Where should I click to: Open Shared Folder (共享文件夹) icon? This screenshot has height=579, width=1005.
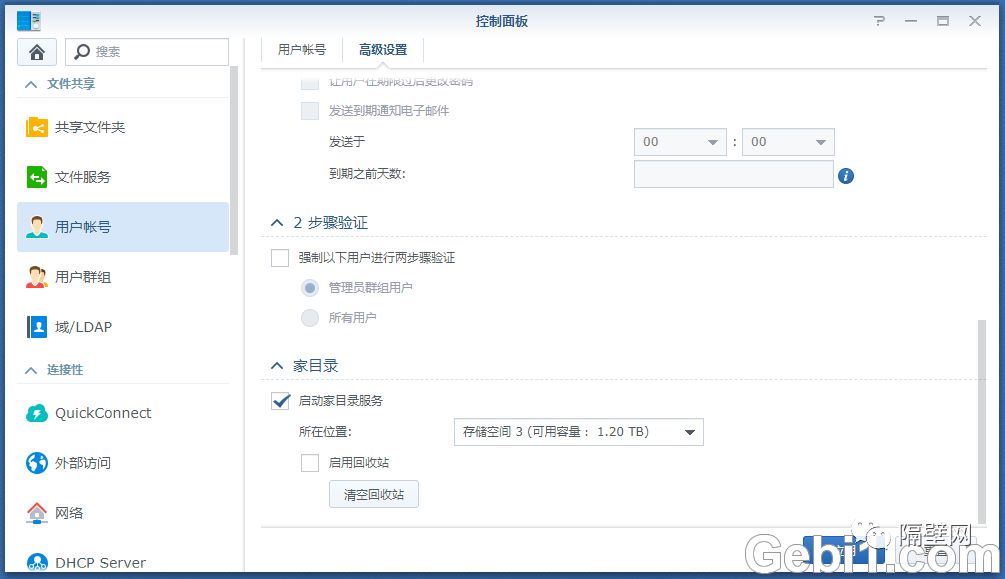click(x=37, y=127)
